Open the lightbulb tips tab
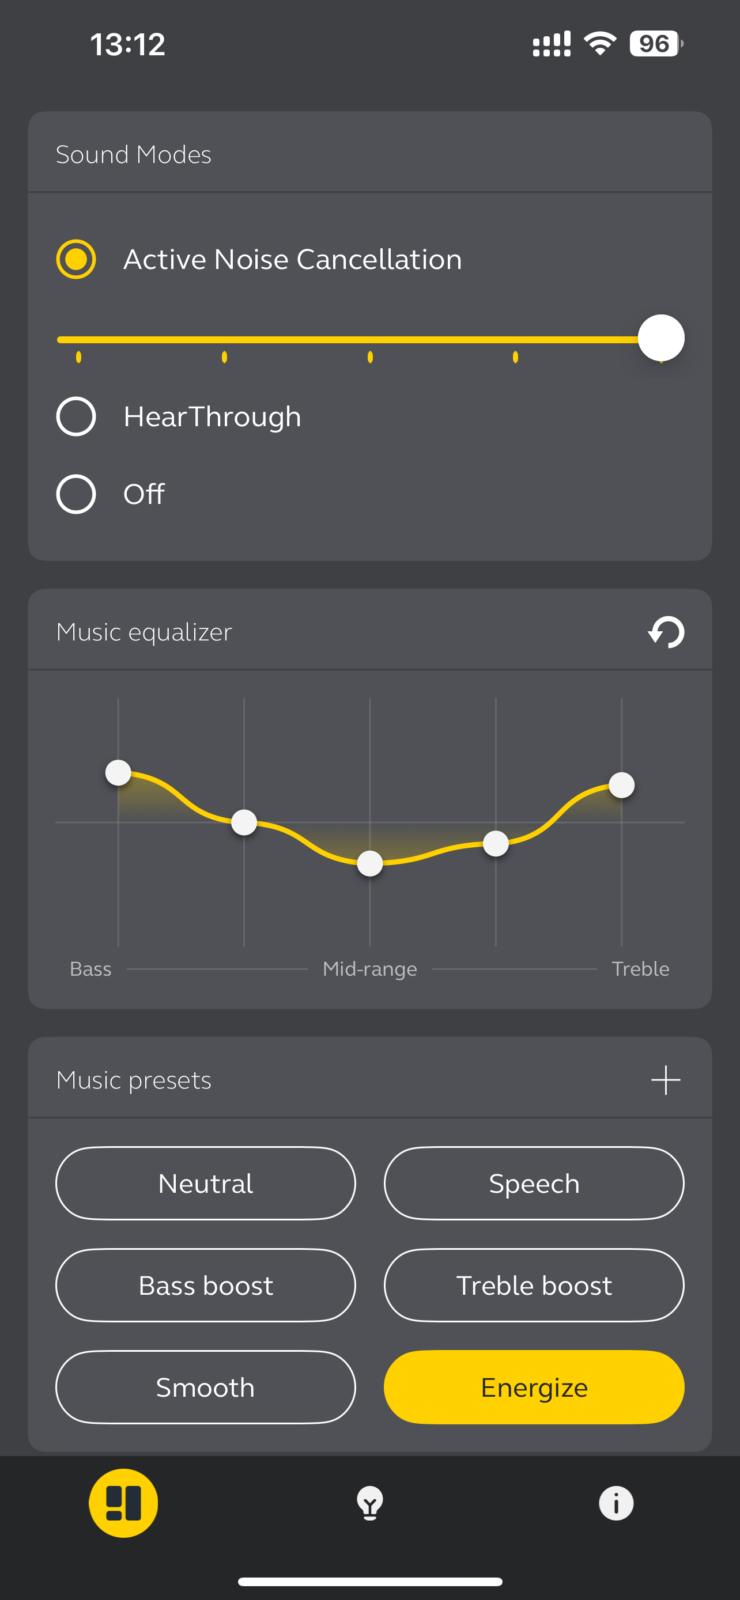The width and height of the screenshot is (740, 1600). click(x=370, y=1503)
